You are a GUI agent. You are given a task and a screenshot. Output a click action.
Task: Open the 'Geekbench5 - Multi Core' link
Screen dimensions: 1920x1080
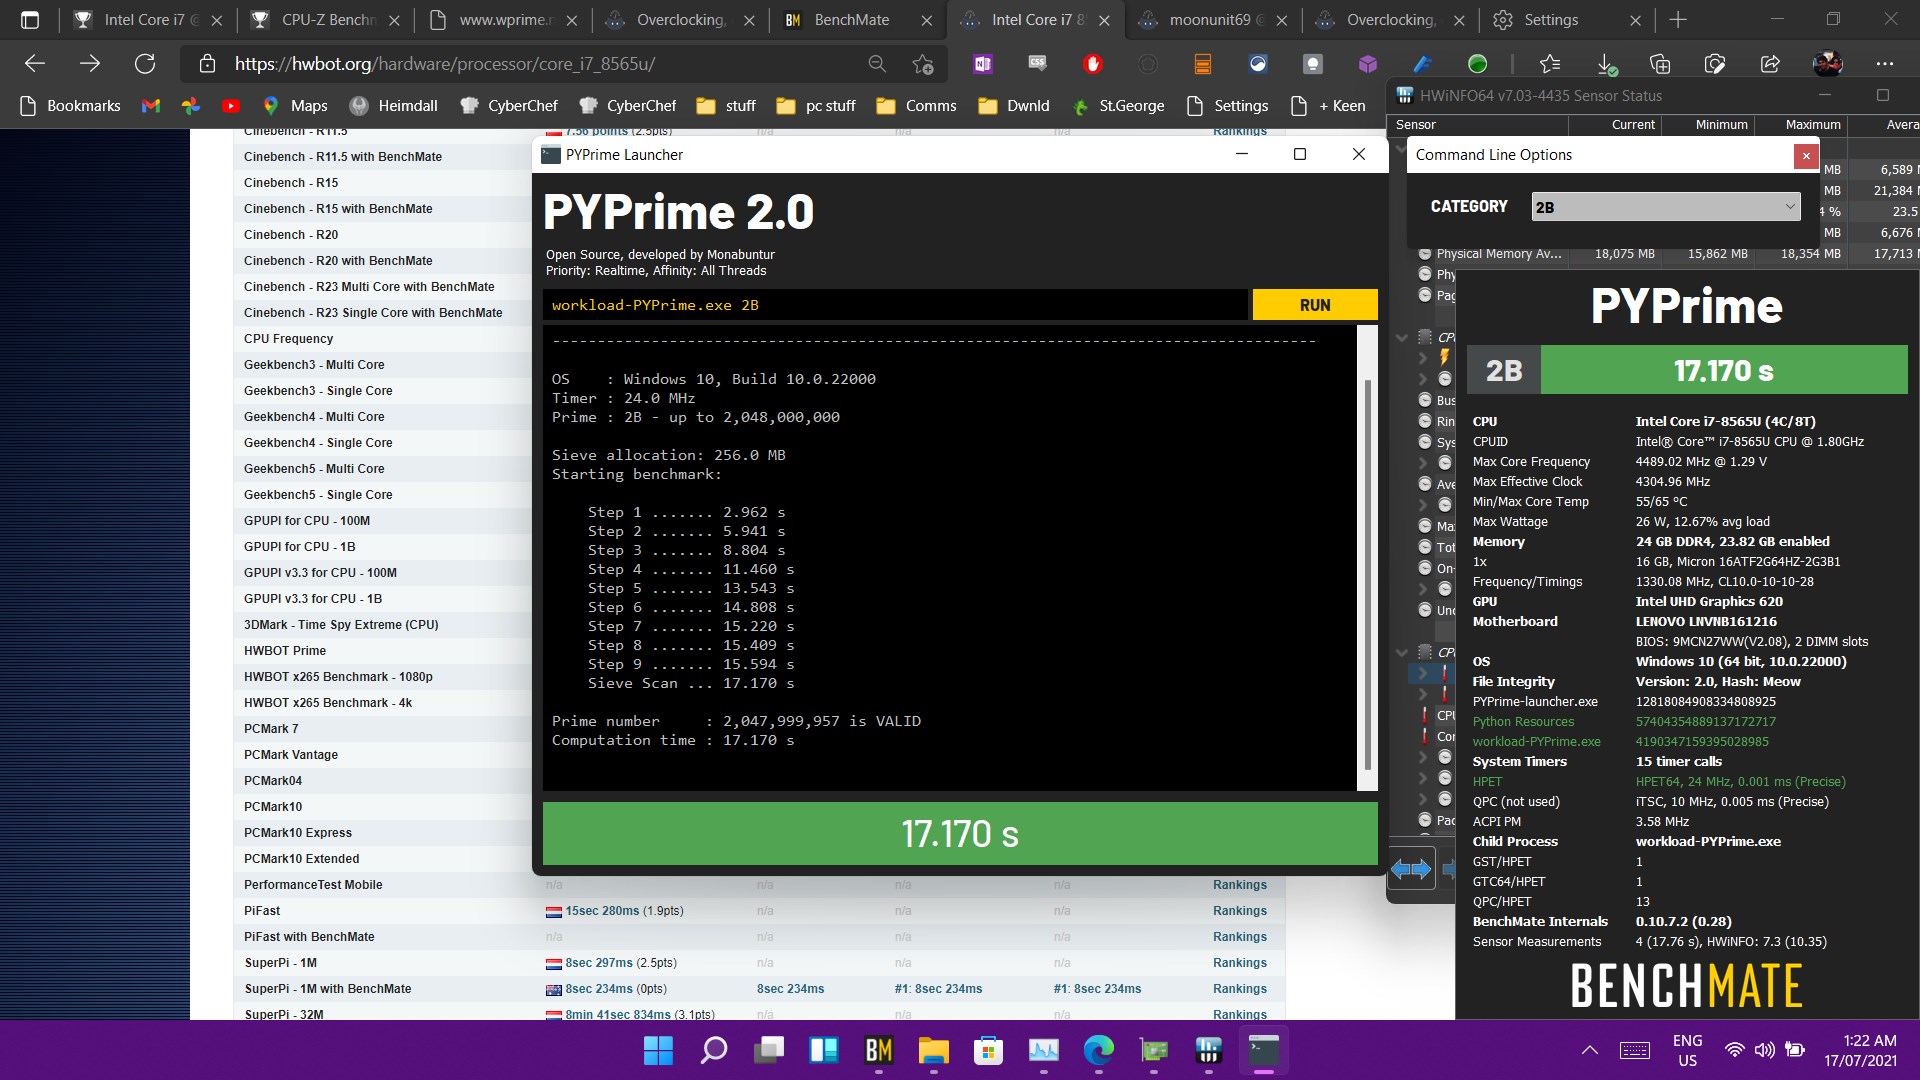[x=314, y=469]
